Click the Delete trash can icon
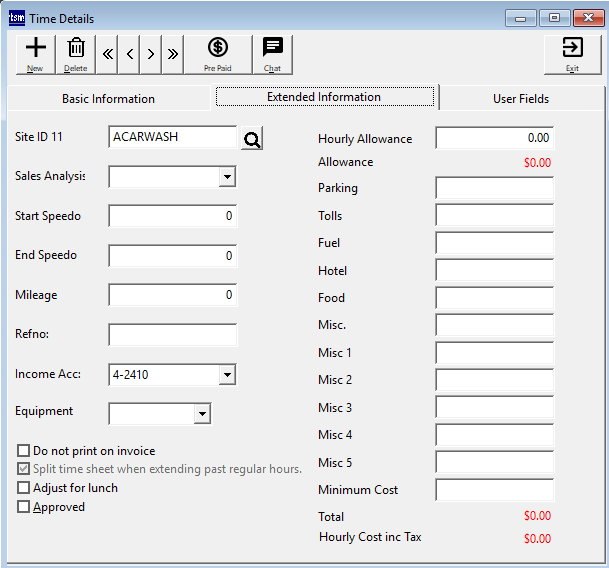Viewport: 609px width, 568px height. pyautogui.click(x=76, y=53)
